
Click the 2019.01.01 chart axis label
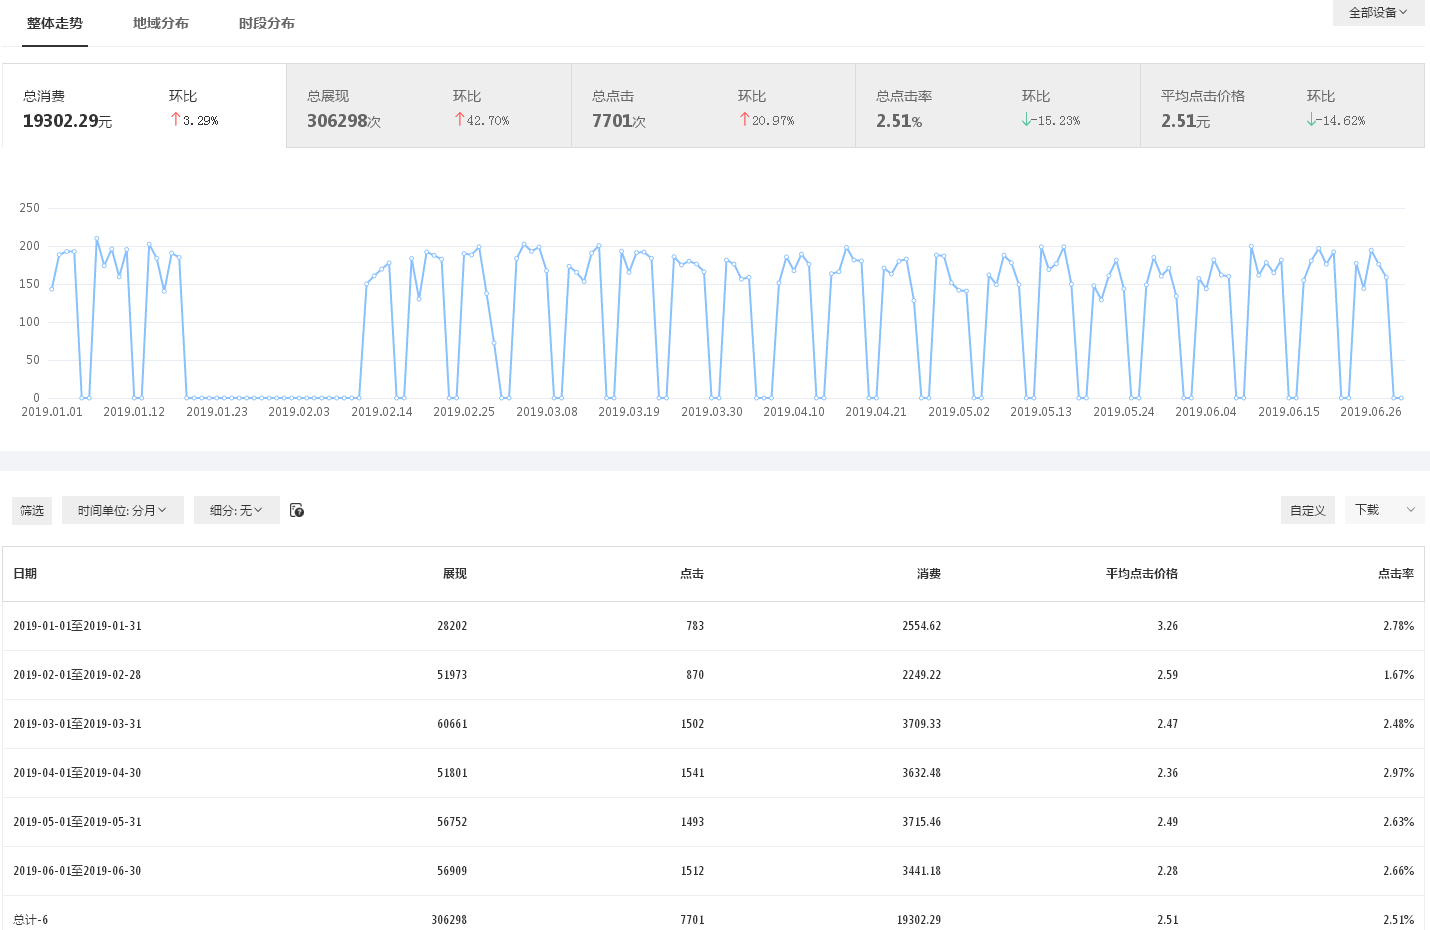point(52,412)
